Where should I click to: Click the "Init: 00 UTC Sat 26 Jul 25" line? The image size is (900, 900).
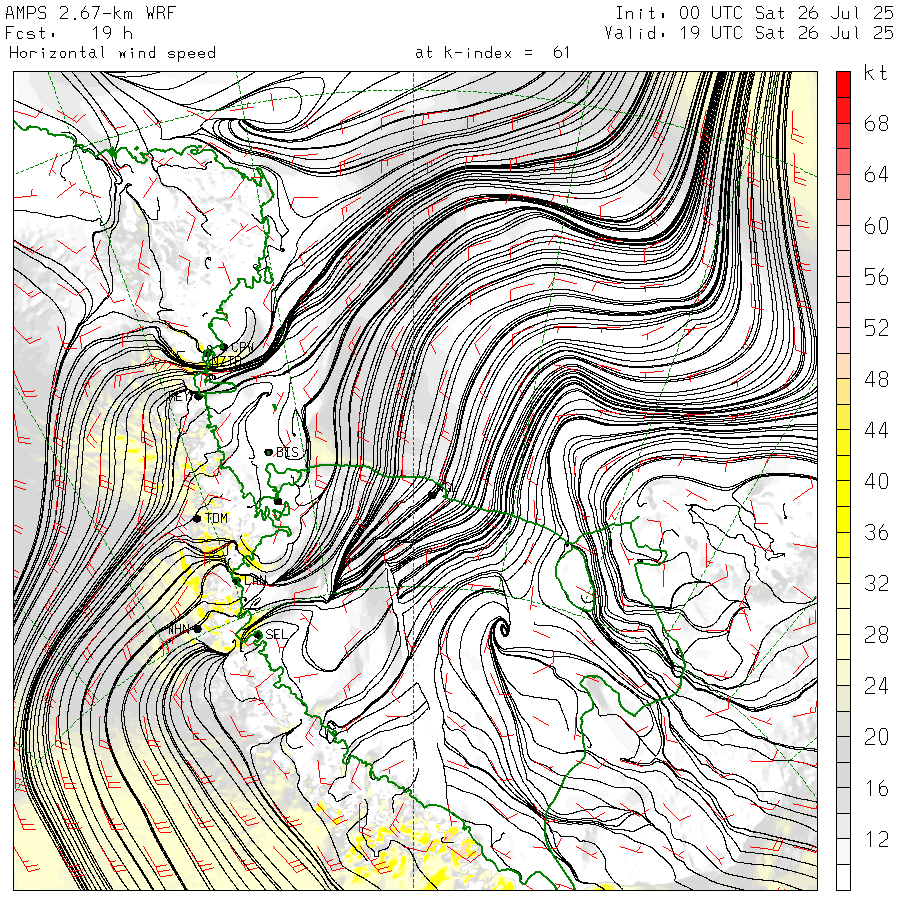click(x=755, y=13)
